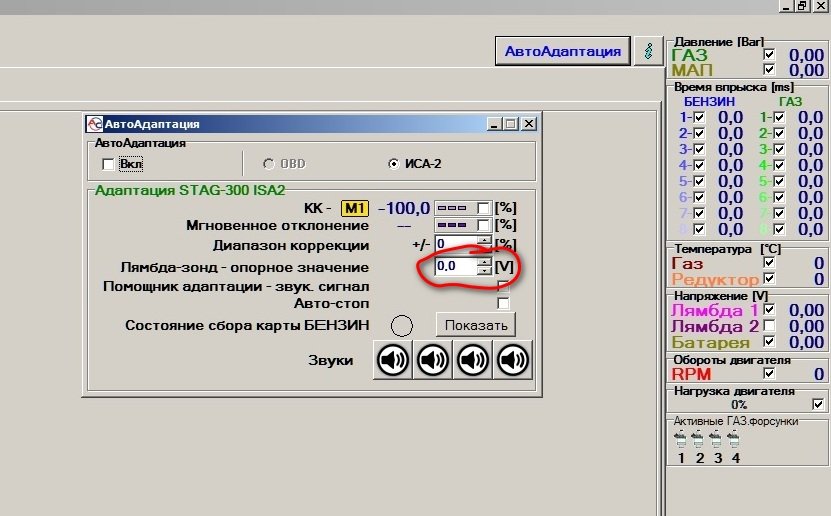This screenshot has width=831, height=516.
Task: Toggle the МАП pressure checkbox
Action: click(769, 69)
